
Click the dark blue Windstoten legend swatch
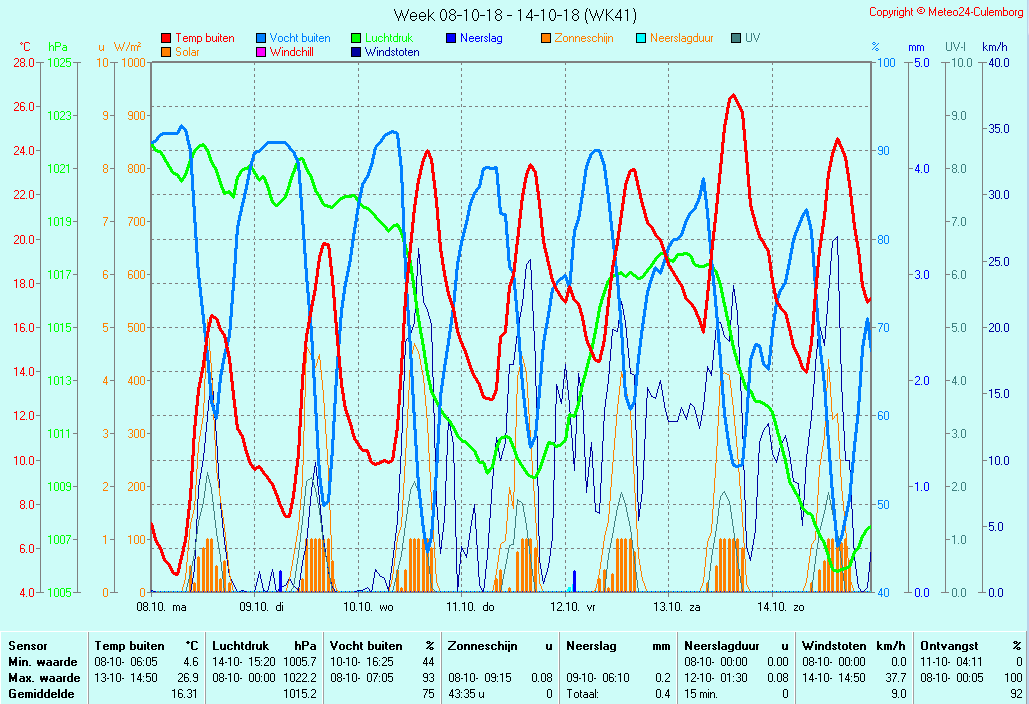click(356, 52)
